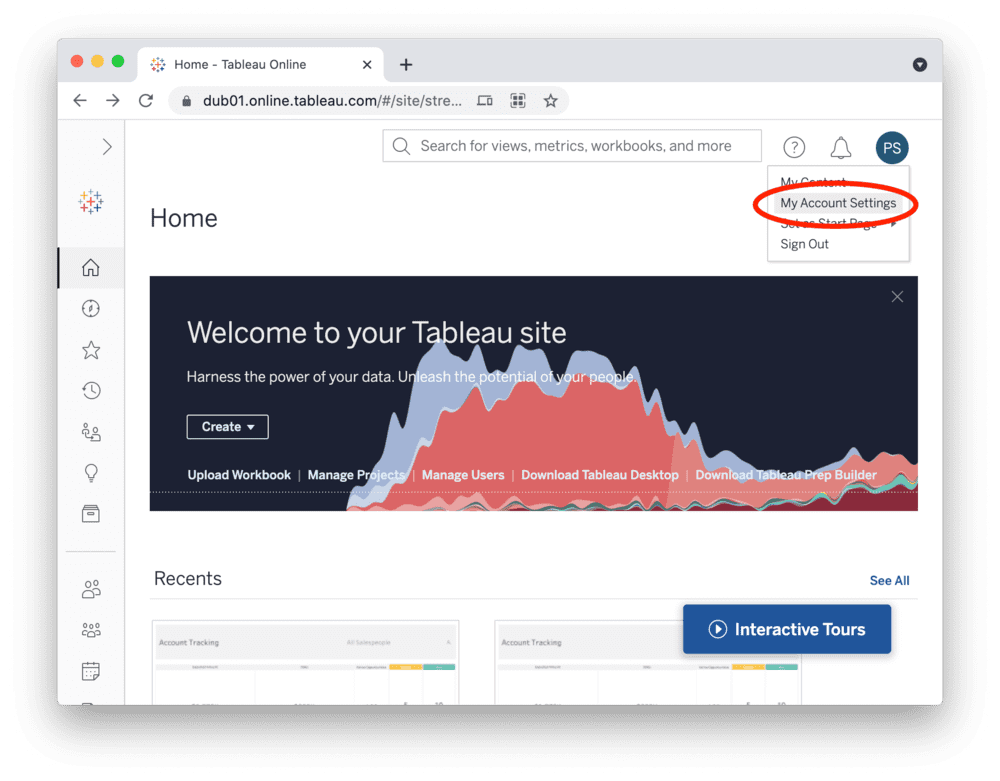Open the Help question mark icon
Image resolution: width=1000 pixels, height=781 pixels.
coord(794,148)
